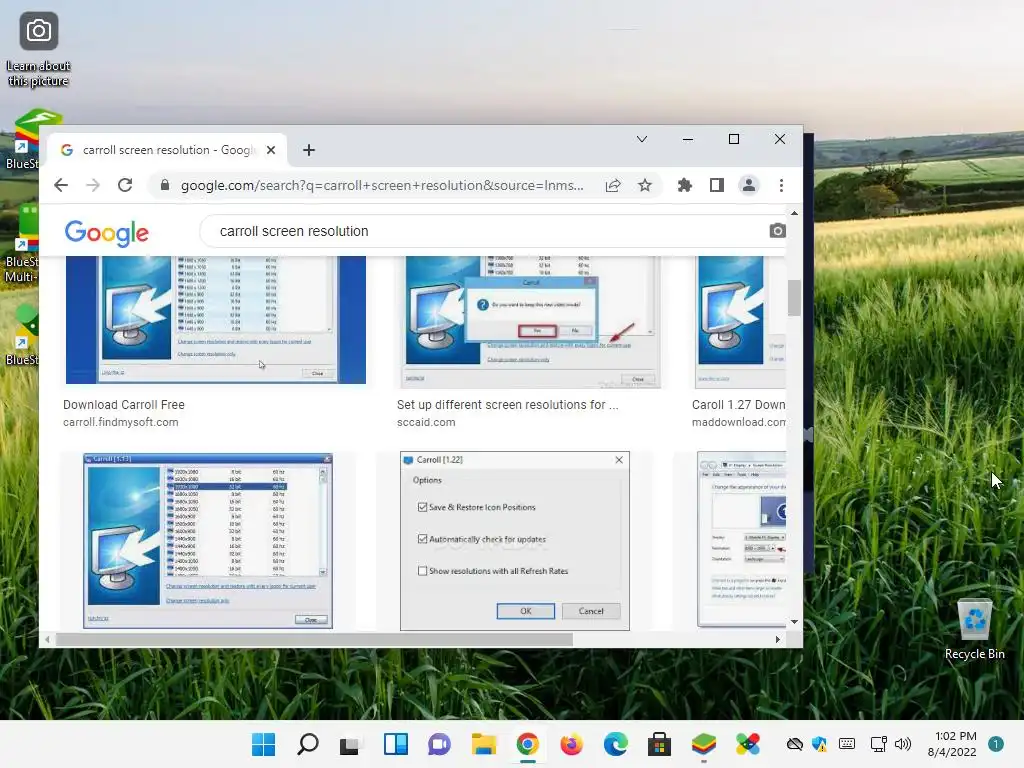Open a new Chrome tab
The width and height of the screenshot is (1024, 768).
309,150
